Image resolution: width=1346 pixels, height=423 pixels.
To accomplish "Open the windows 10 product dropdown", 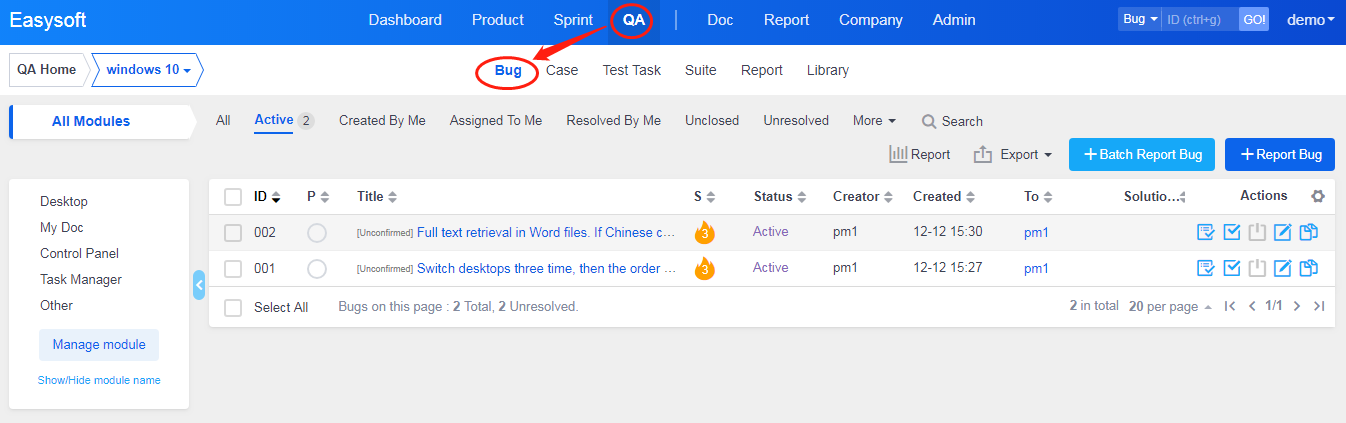I will click(148, 70).
